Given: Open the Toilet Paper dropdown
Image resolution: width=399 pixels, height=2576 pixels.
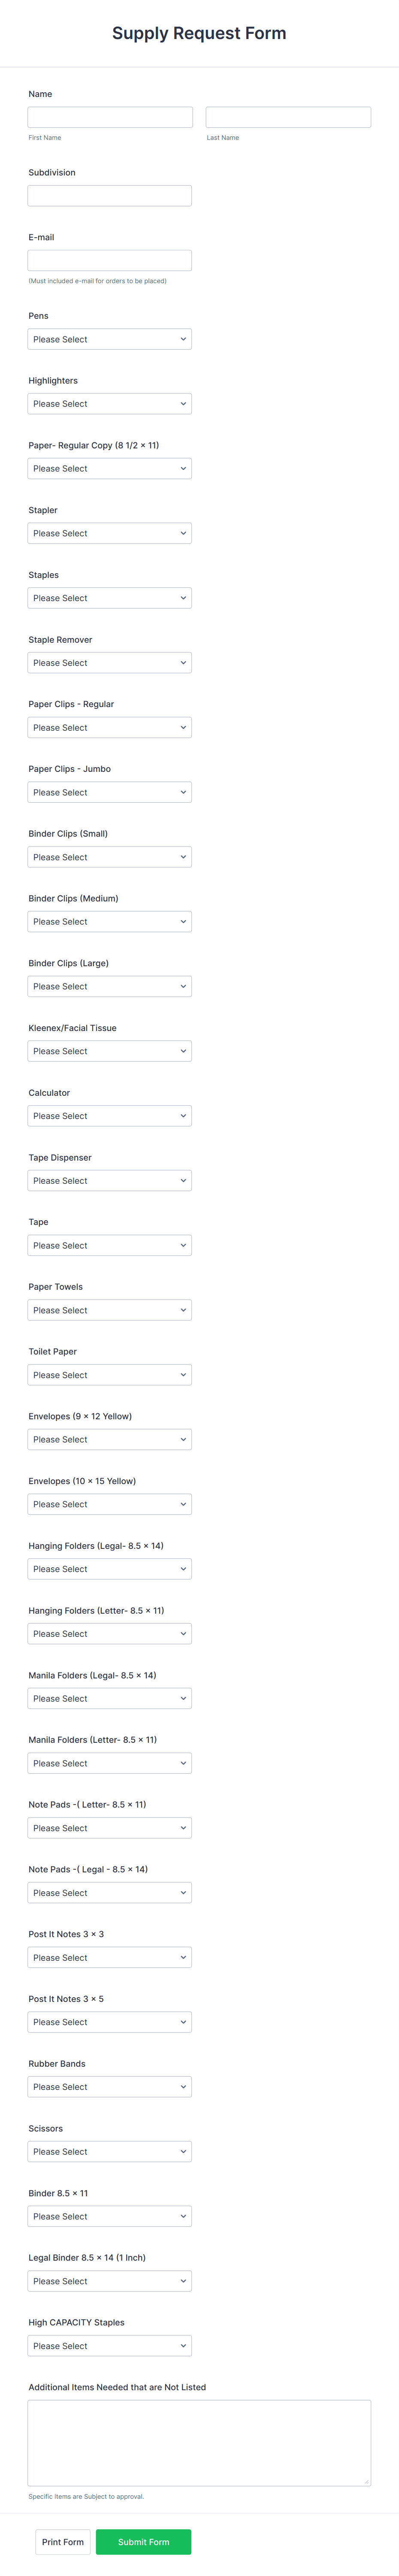Looking at the screenshot, I should (110, 1375).
